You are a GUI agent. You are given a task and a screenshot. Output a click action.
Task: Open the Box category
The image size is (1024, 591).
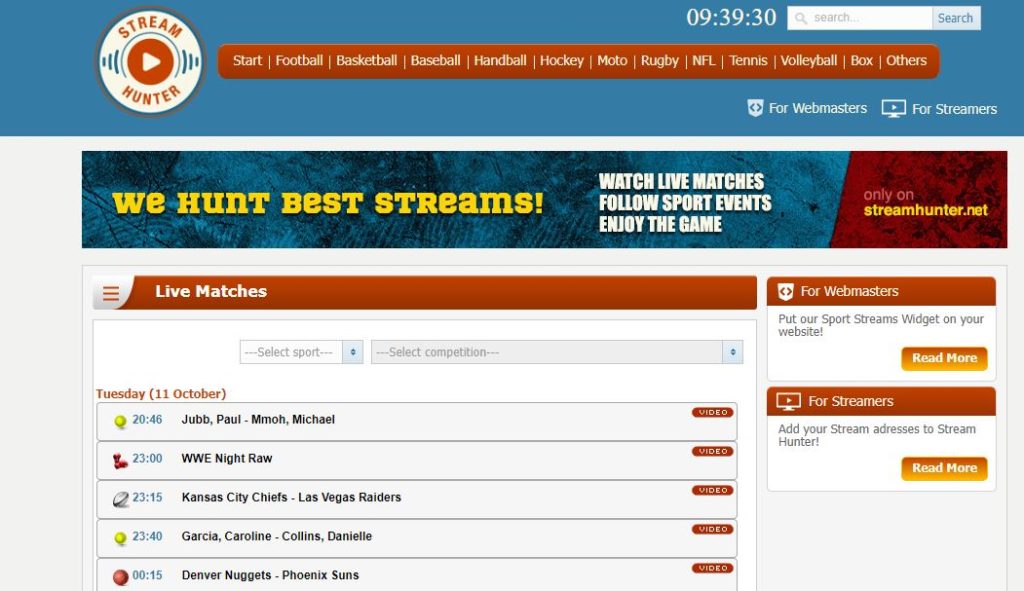click(x=861, y=61)
